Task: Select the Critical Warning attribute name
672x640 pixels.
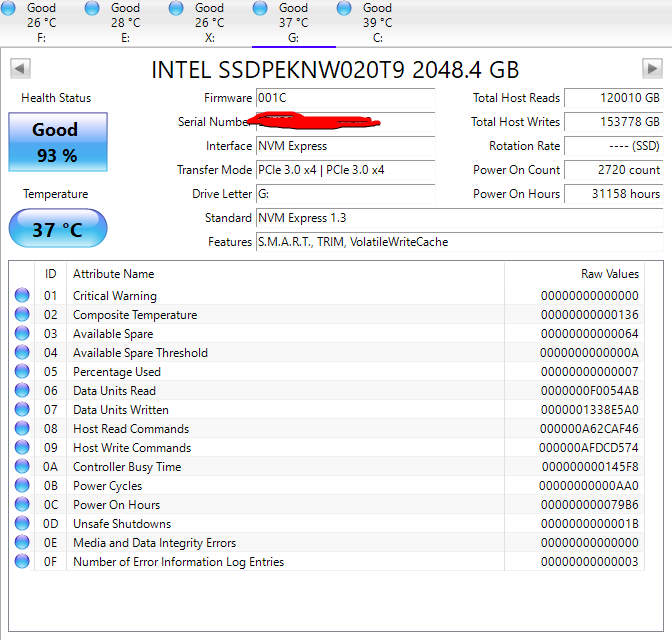Action: tap(115, 296)
